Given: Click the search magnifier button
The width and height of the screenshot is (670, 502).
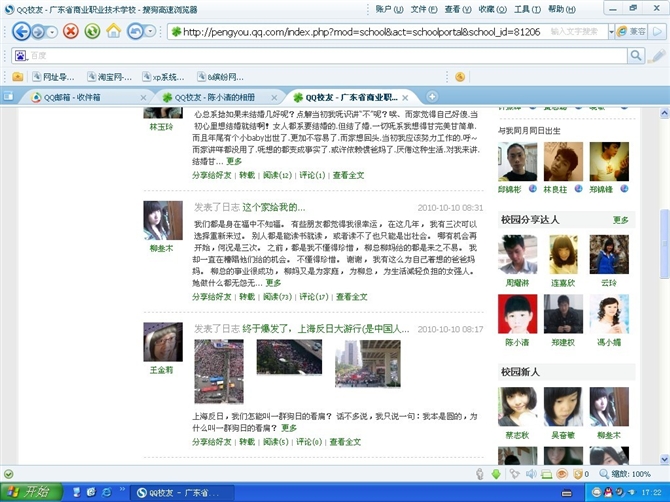Looking at the screenshot, I should click(x=636, y=56).
